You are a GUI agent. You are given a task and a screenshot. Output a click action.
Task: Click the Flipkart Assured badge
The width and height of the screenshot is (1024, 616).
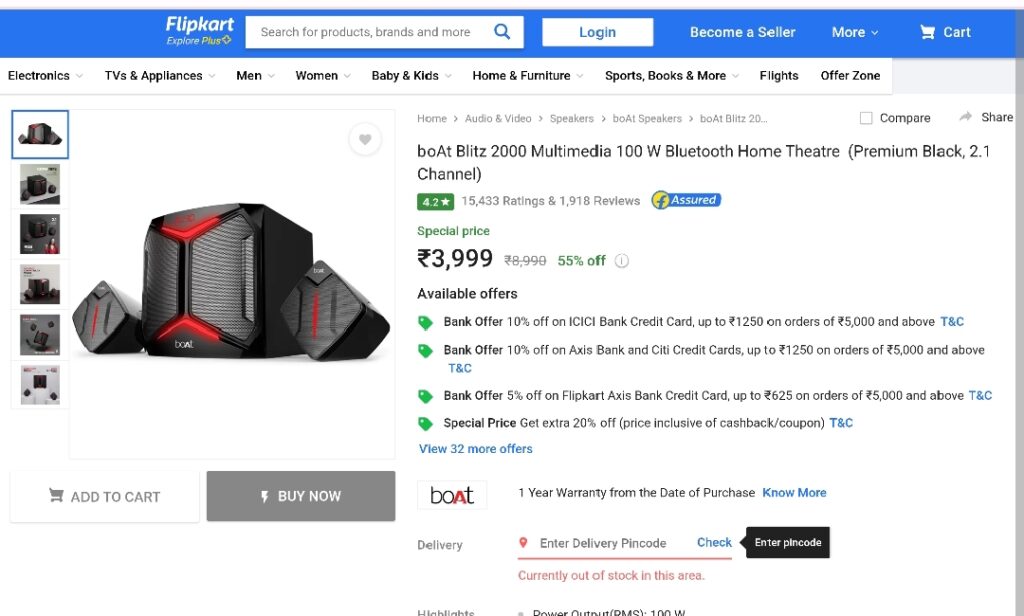coord(686,200)
